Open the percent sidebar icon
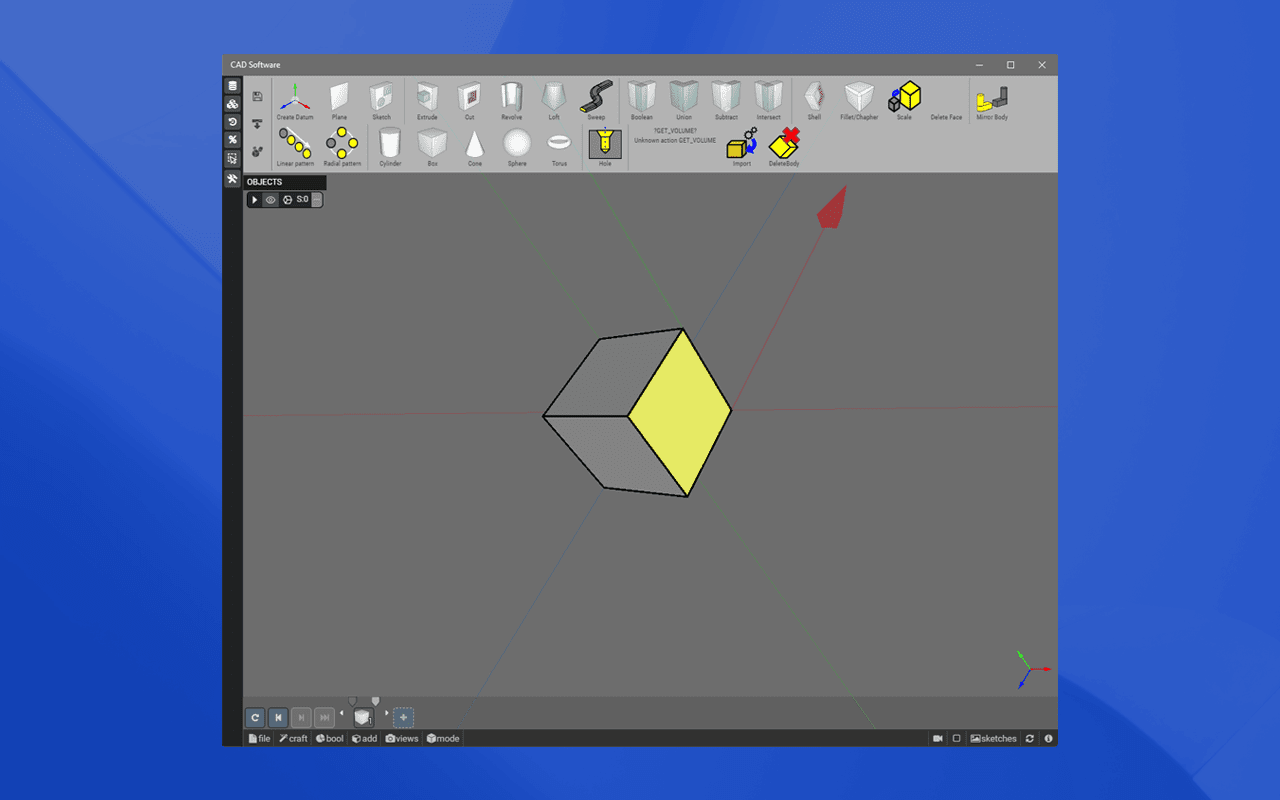The height and width of the screenshot is (800, 1280). click(232, 140)
